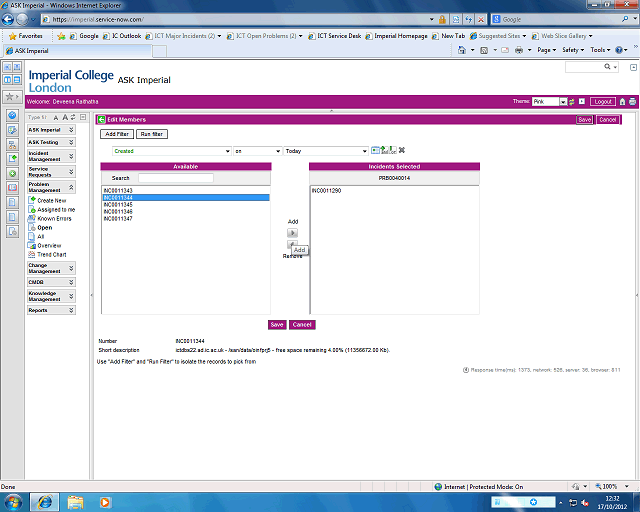Screen dimensions: 640x512
Task: Click the Search field in Available list
Action: tap(175, 178)
